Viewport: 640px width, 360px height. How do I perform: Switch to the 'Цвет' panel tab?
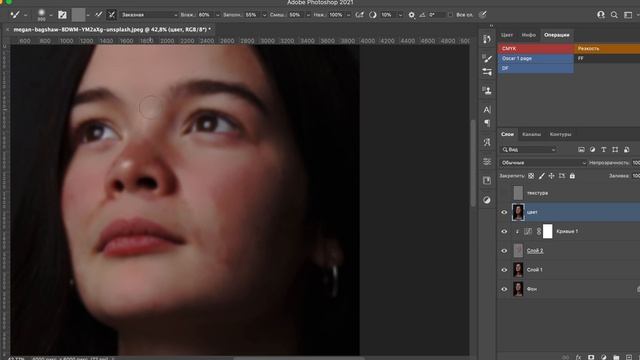[x=507, y=35]
